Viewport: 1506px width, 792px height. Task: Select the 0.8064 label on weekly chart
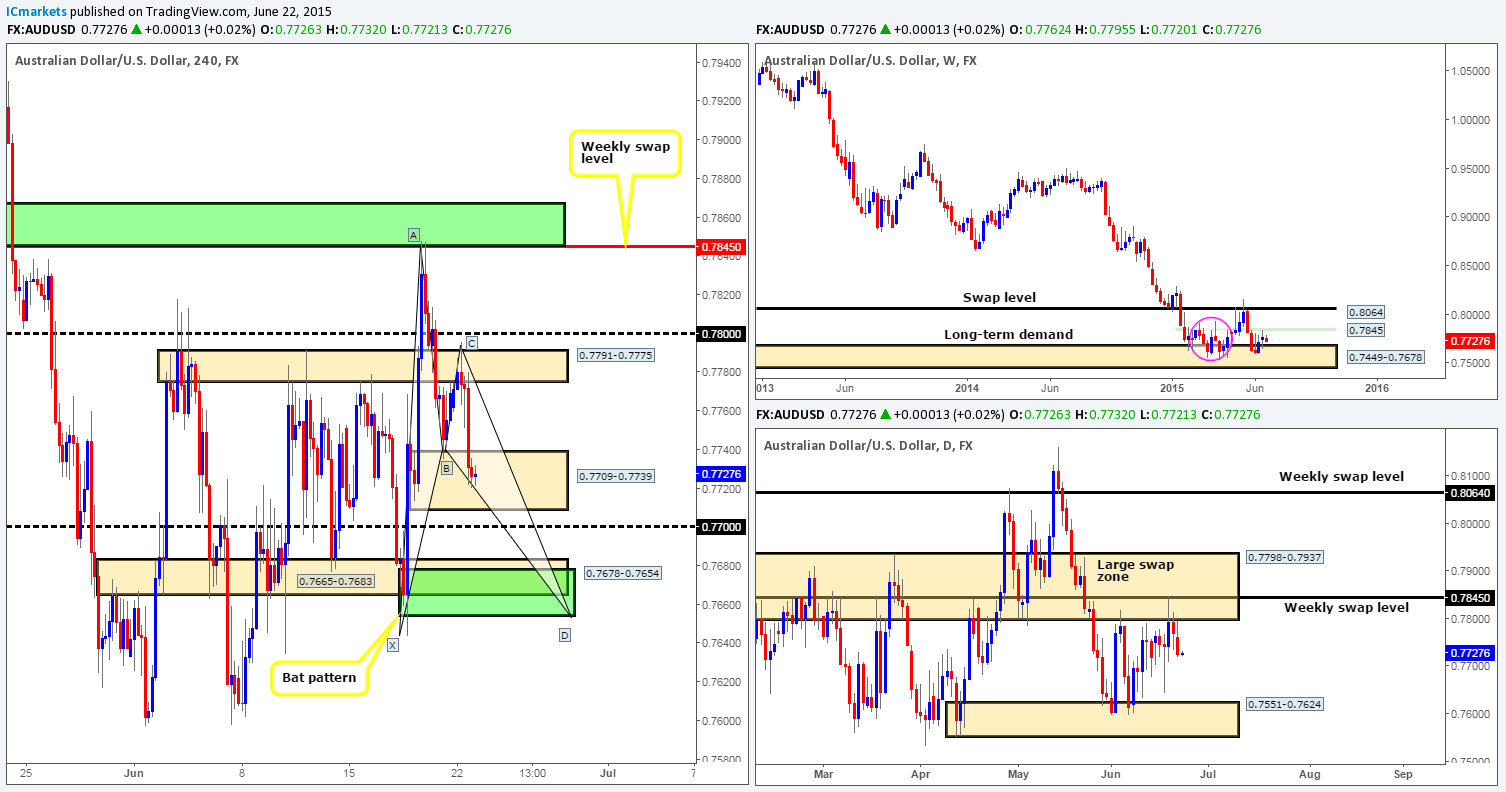1365,311
